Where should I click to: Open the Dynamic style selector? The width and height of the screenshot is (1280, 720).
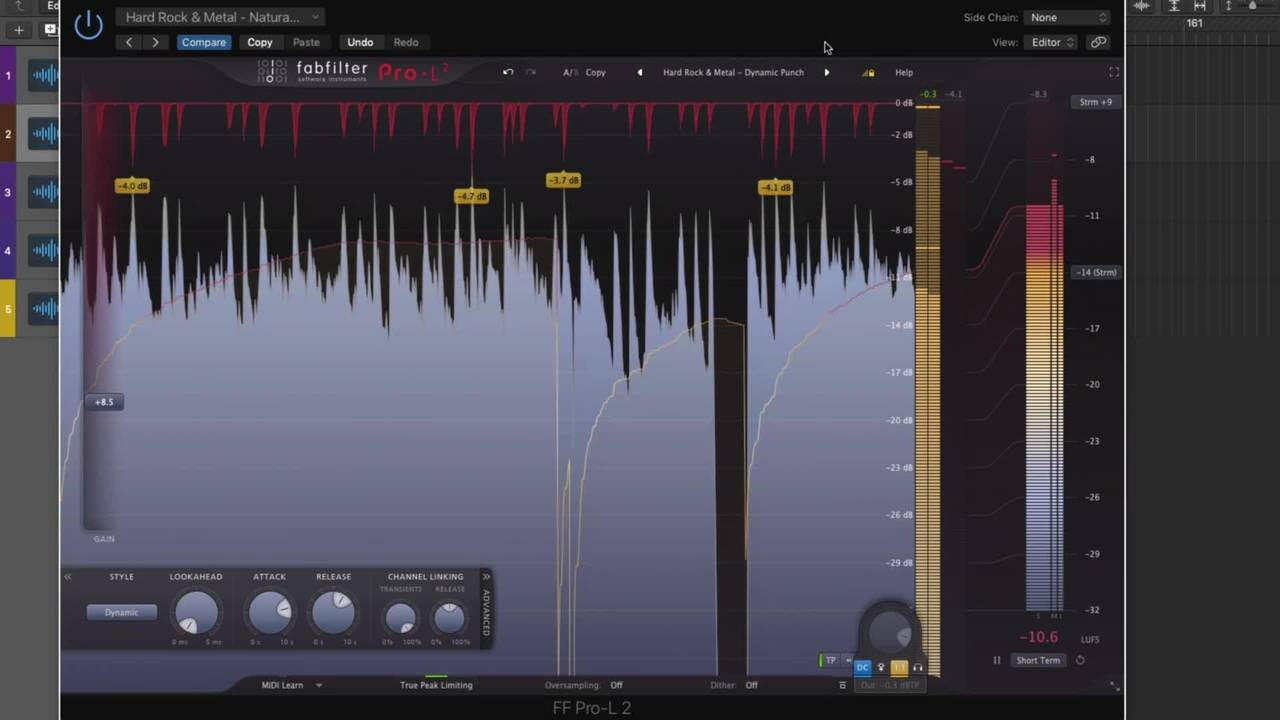coord(121,612)
